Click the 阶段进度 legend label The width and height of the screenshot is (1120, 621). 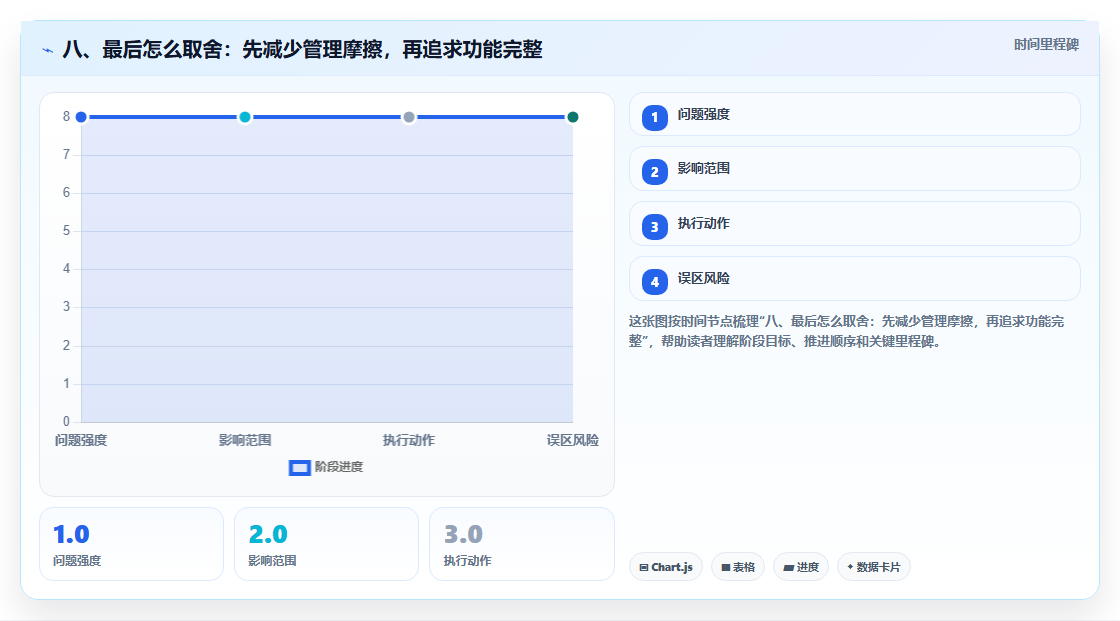tap(339, 467)
